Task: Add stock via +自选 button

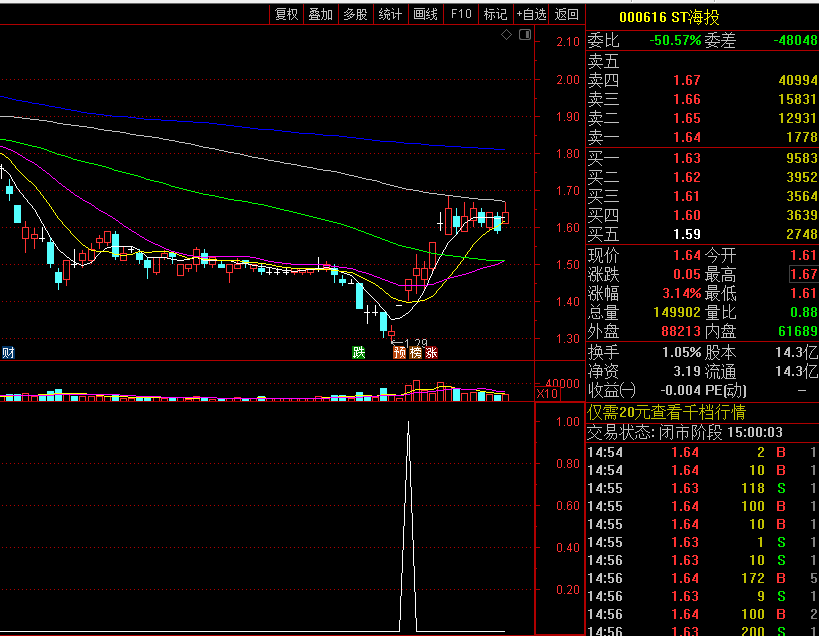Action: [531, 14]
